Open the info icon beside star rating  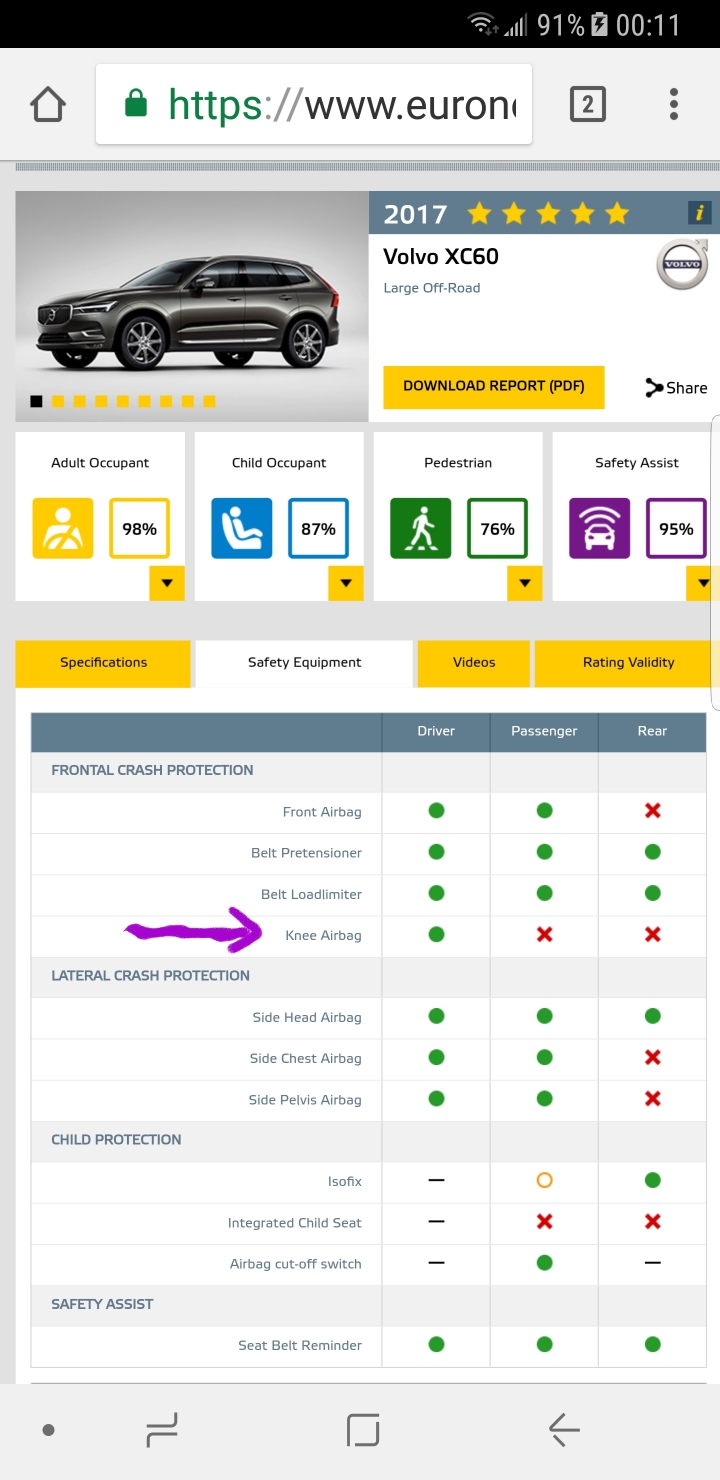(x=699, y=213)
